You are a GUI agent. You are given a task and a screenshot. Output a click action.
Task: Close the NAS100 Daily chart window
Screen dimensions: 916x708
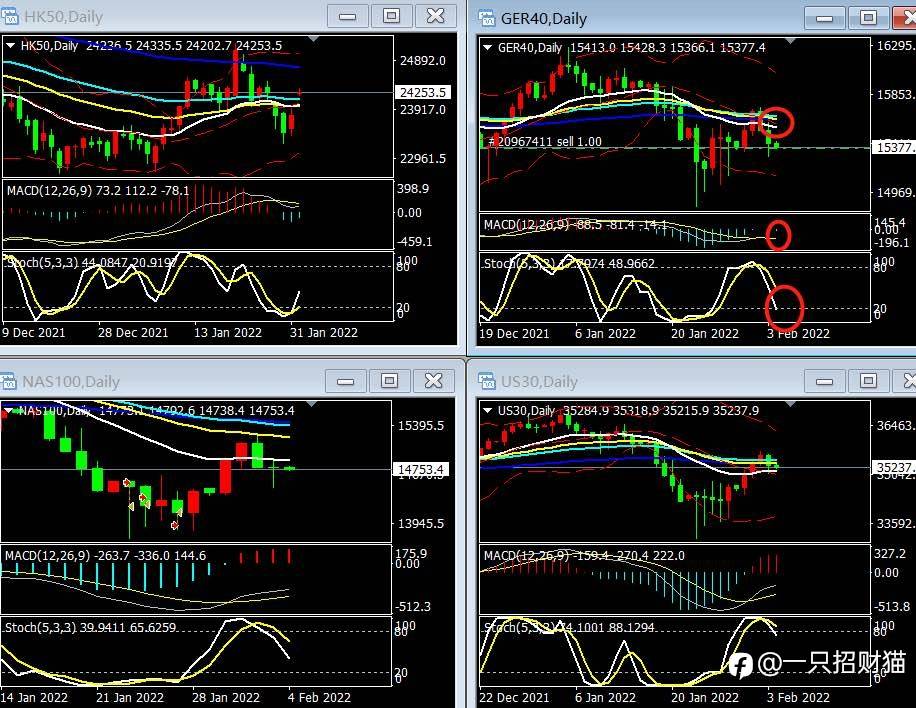click(434, 381)
